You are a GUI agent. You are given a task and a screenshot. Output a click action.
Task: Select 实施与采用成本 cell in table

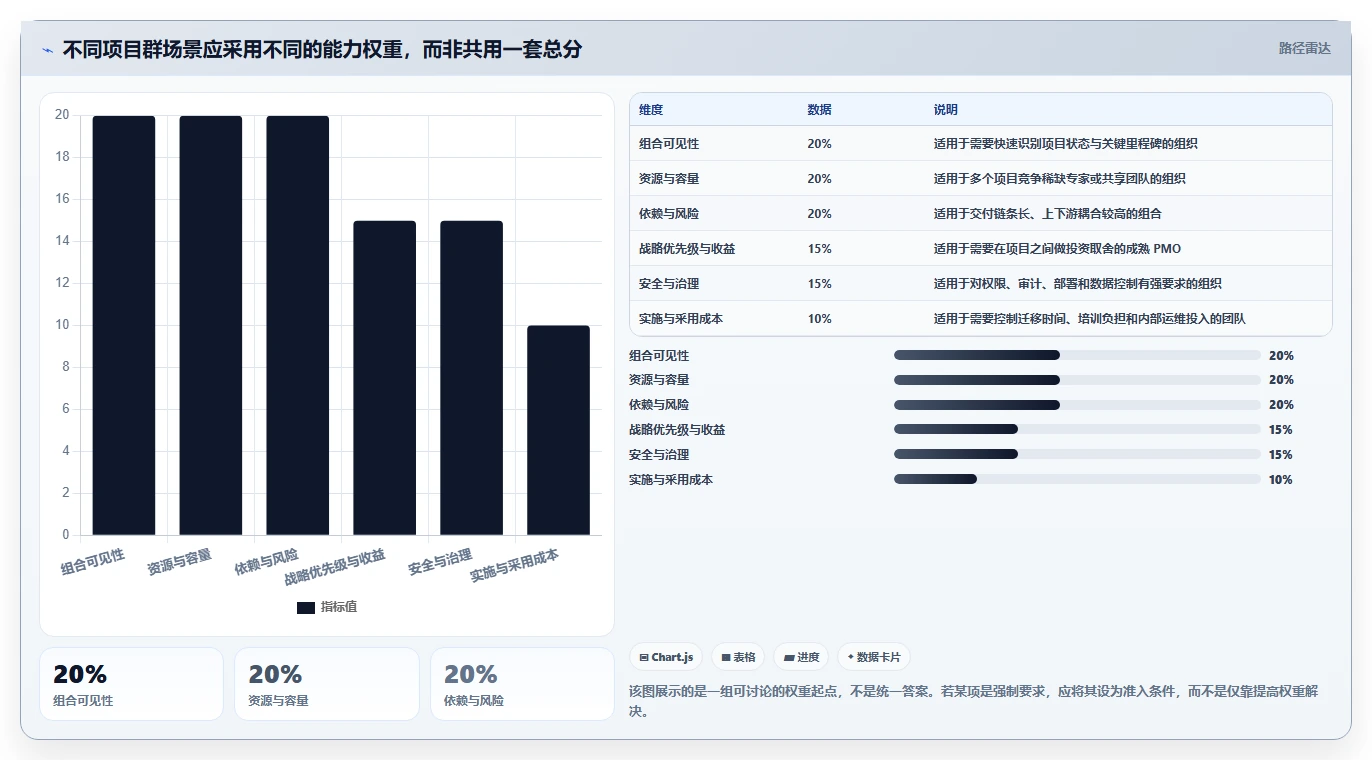pyautogui.click(x=681, y=319)
